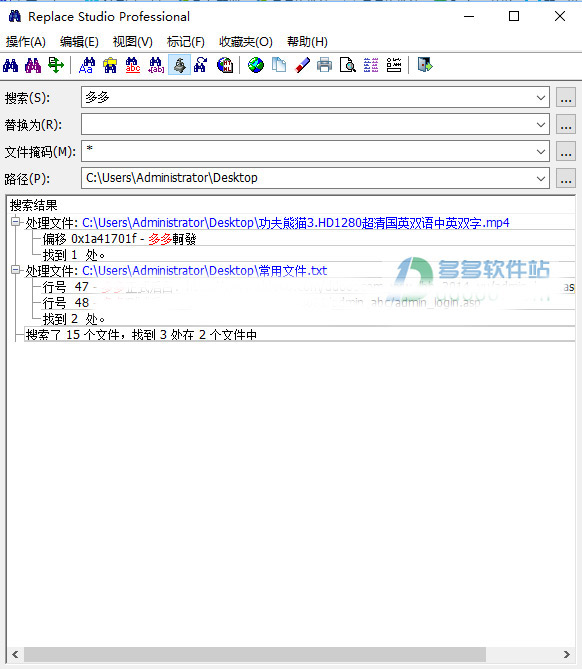Toggle the regular expression (ab) binoculars icon
The height and width of the screenshot is (669, 582).
pos(156,65)
